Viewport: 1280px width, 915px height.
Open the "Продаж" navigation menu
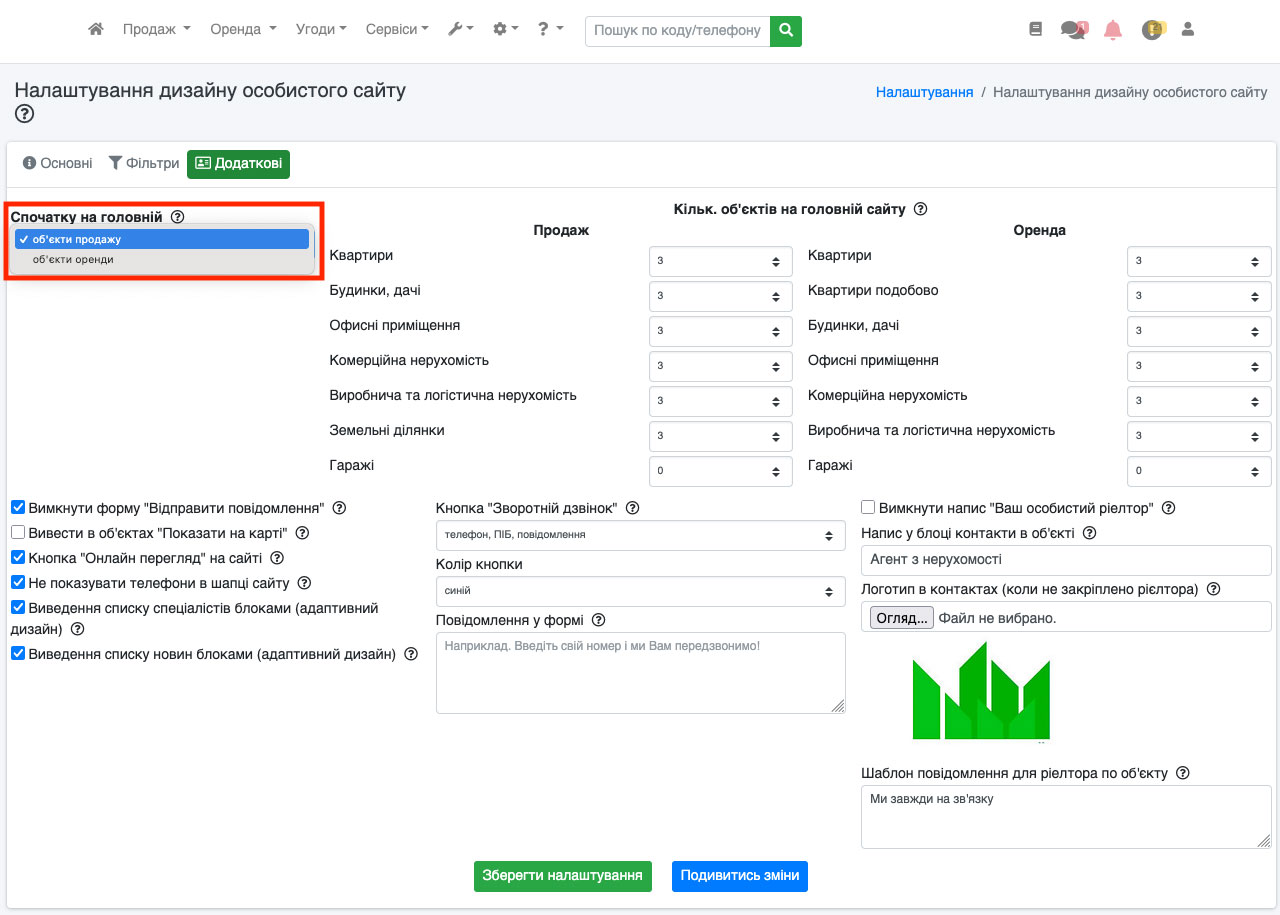coord(156,30)
